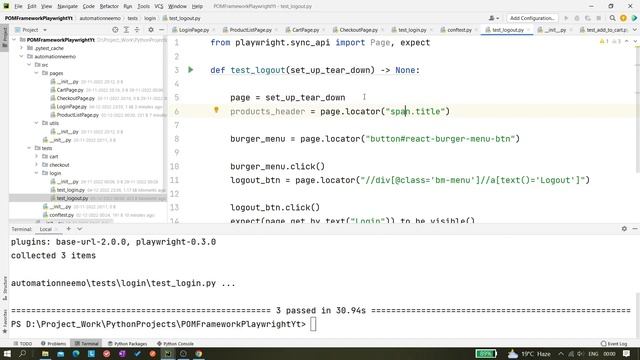Switch to test_login.py editor tab
The image size is (640, 360).
[412, 30]
